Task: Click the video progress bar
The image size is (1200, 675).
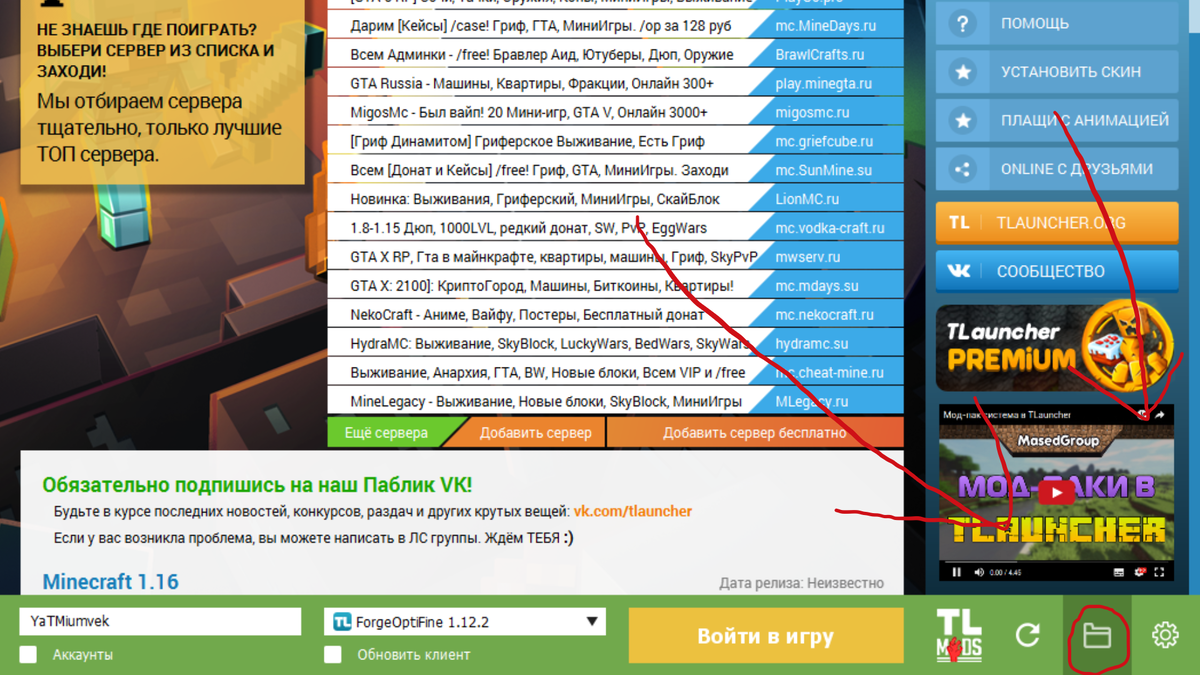Action: 1056,560
